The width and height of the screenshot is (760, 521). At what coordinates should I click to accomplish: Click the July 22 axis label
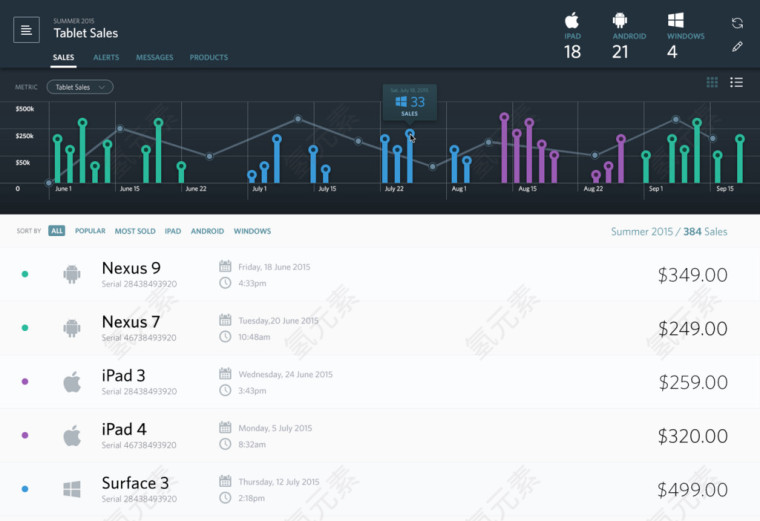(x=394, y=189)
